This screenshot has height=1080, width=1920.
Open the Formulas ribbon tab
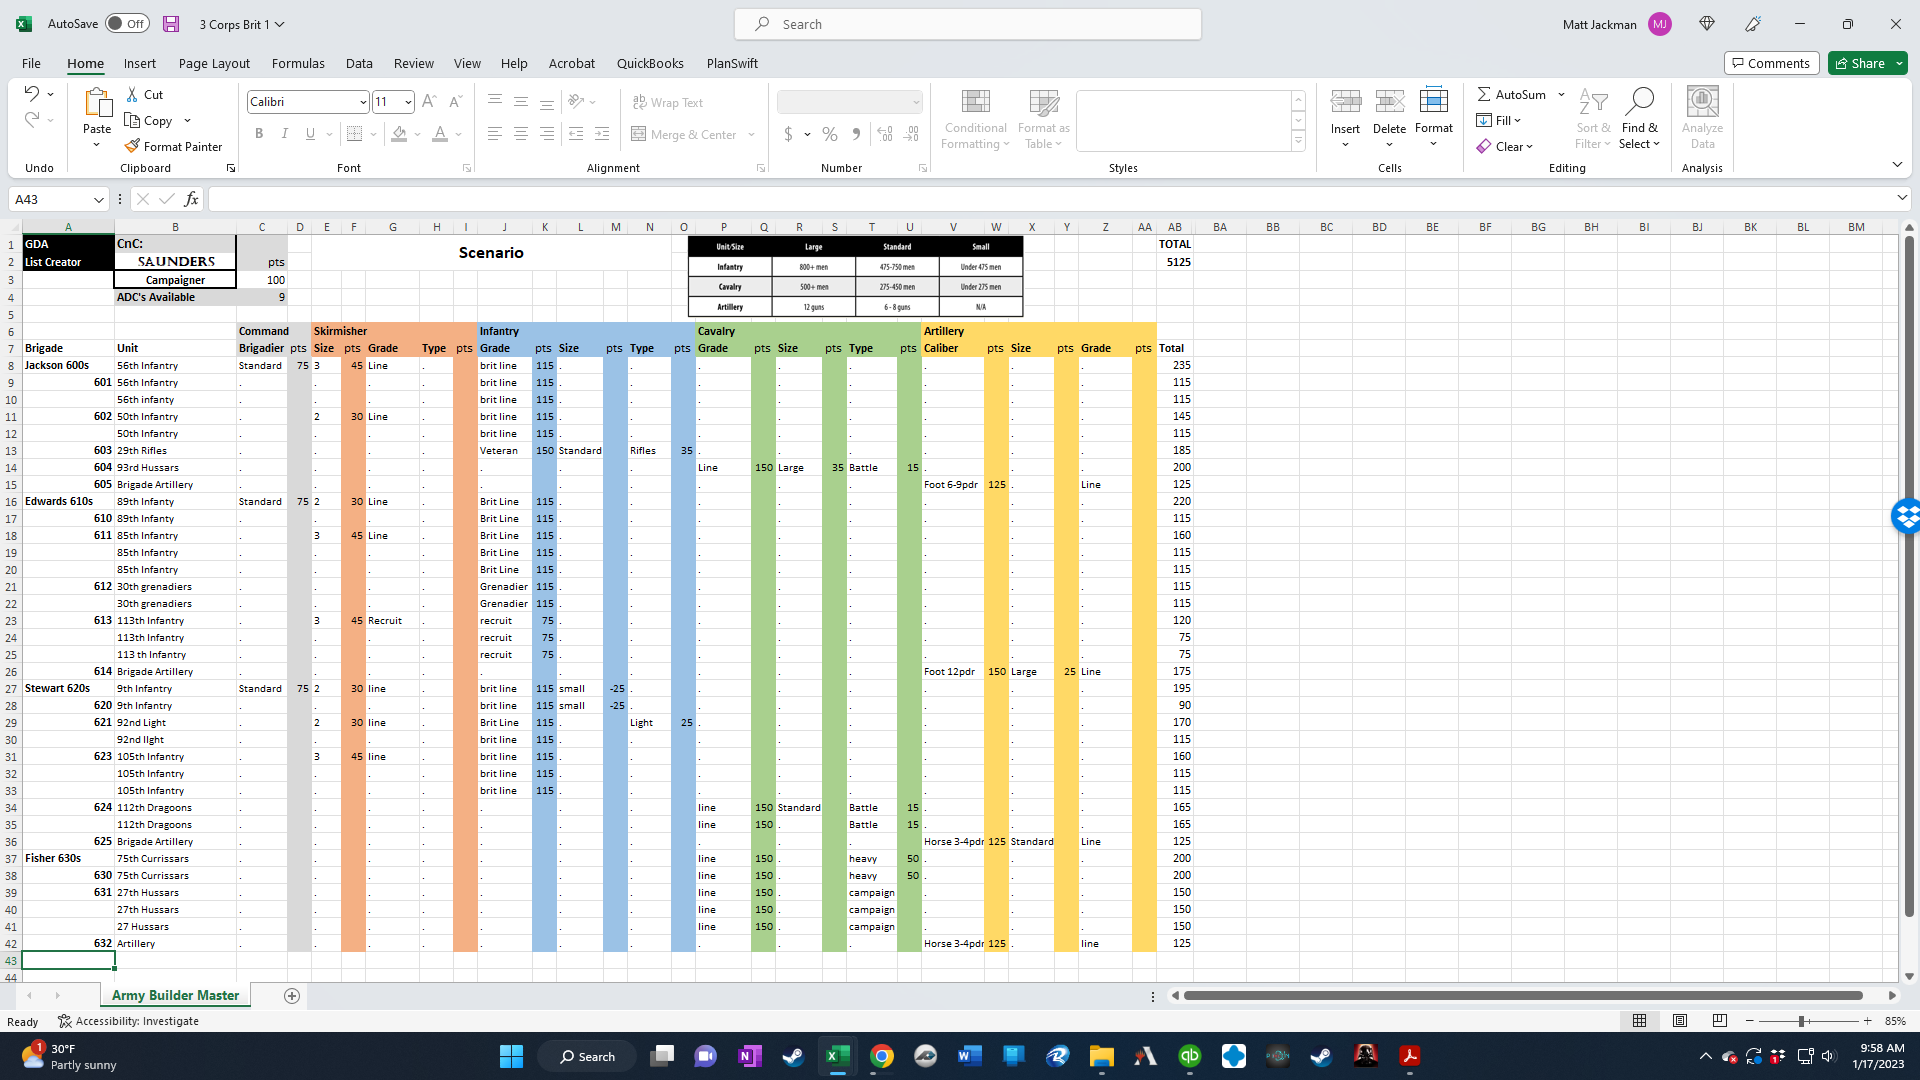[298, 63]
